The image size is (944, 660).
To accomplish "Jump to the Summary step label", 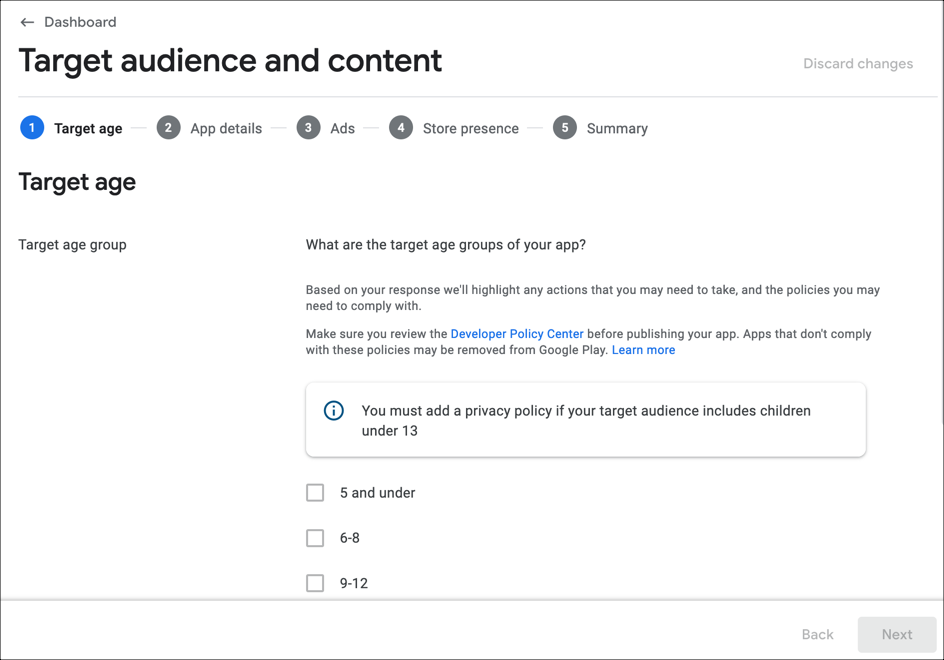I will pyautogui.click(x=617, y=128).
